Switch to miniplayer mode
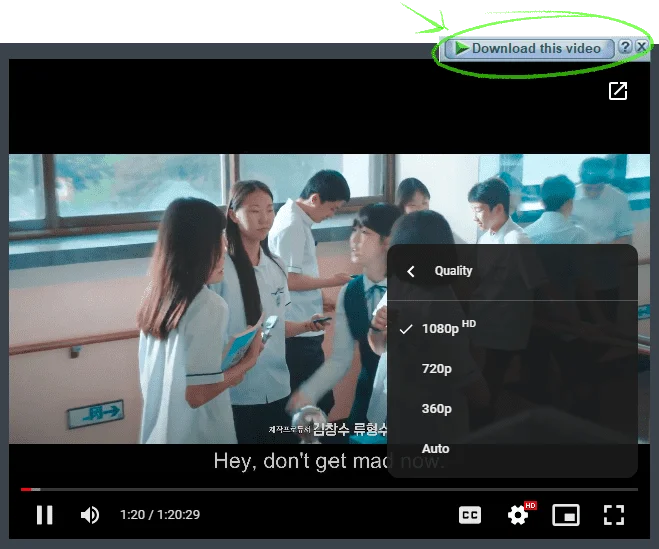This screenshot has width=659, height=549. coord(566,515)
